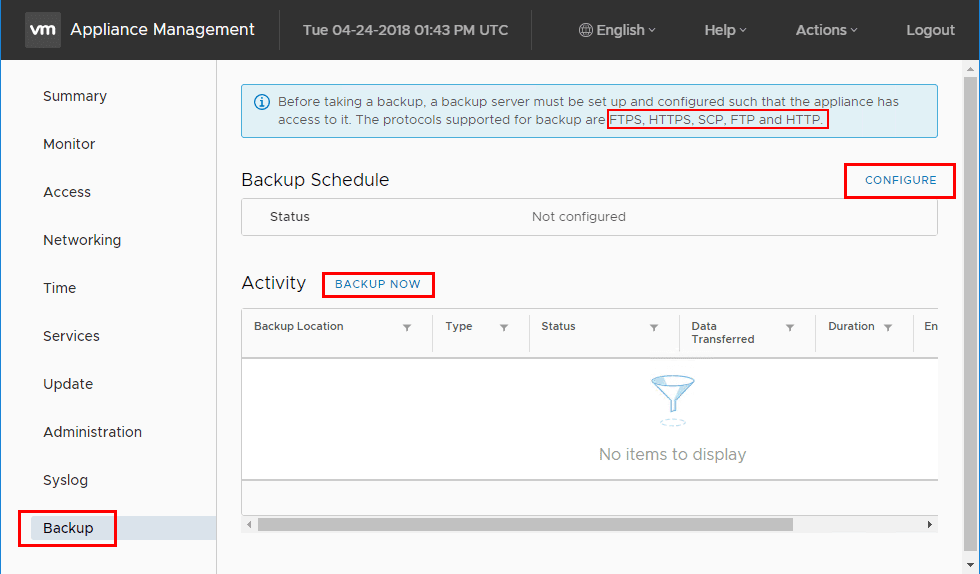Click the globe language icon
The image size is (980, 574).
point(586,30)
